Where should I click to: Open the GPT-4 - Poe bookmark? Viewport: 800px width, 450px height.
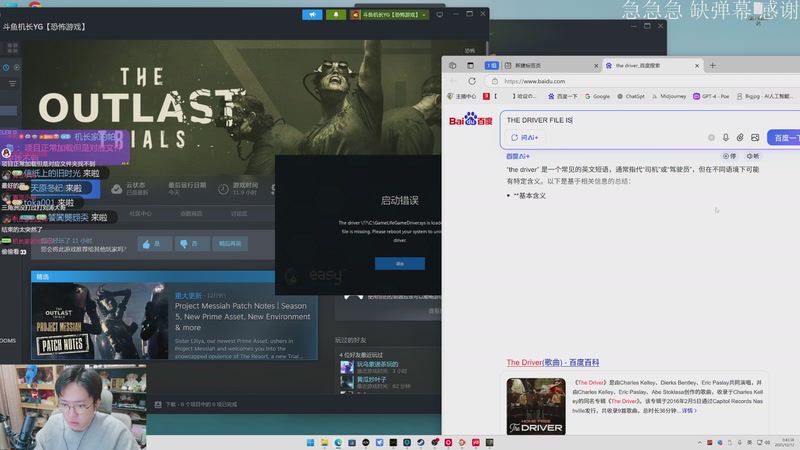pos(711,96)
